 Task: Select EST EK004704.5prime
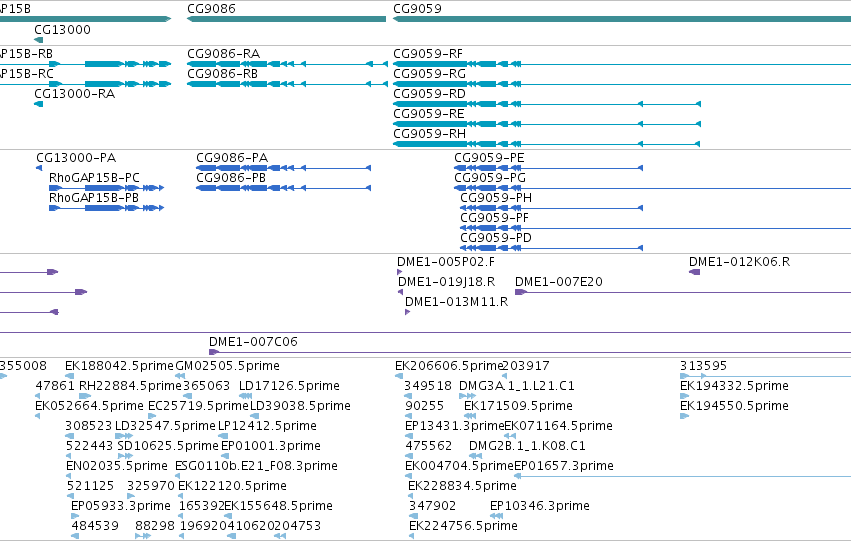[459, 466]
